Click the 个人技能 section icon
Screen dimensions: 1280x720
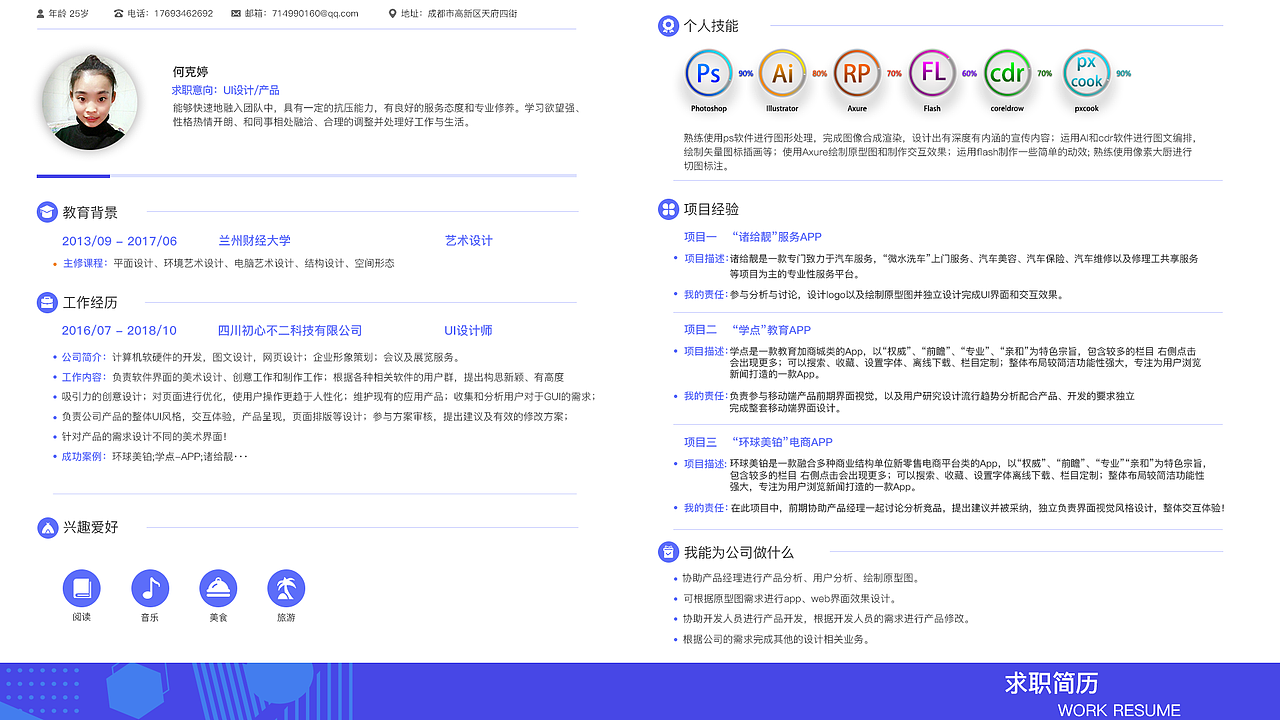668,26
